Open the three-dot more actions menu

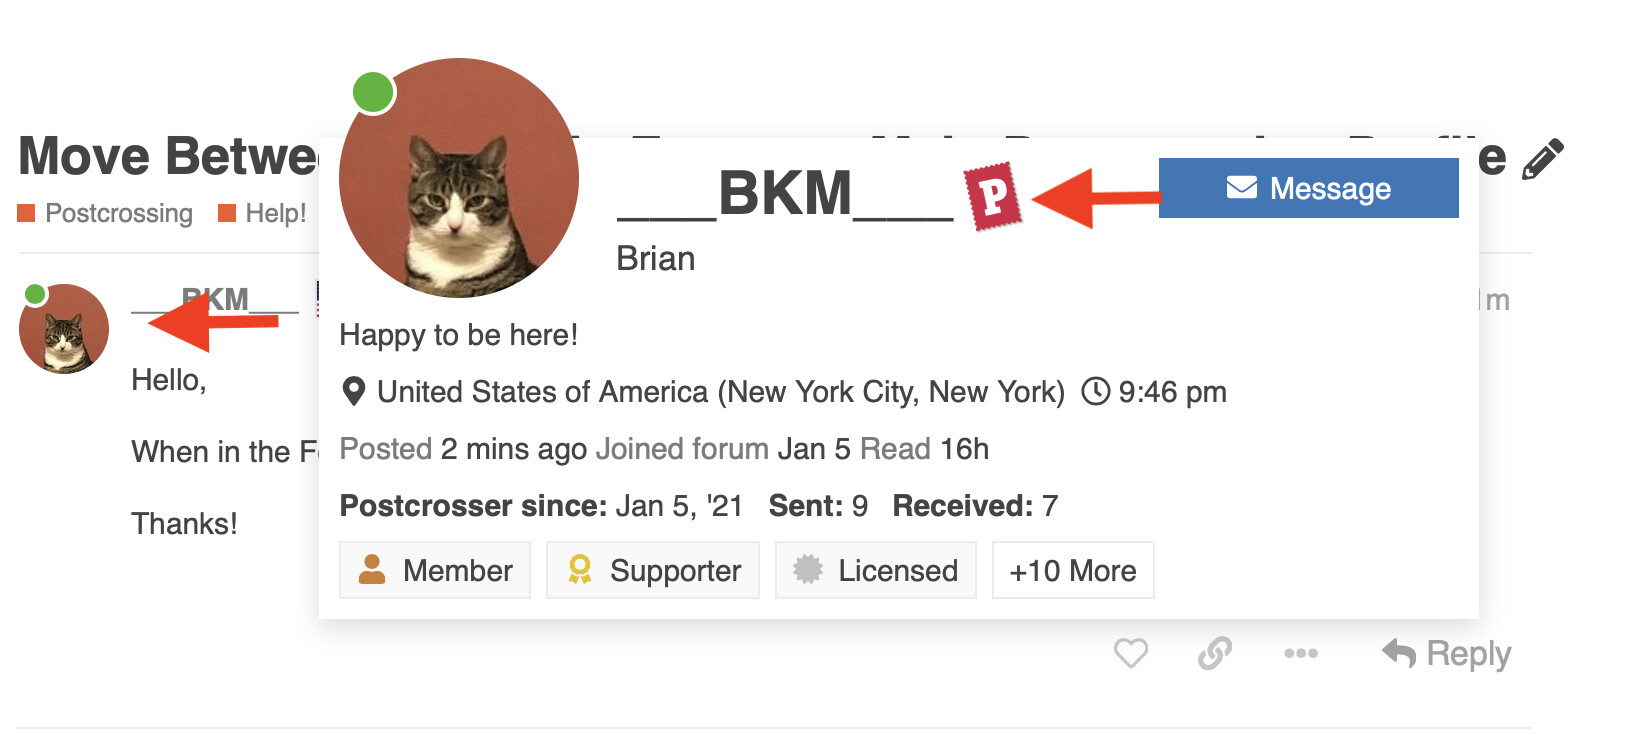1300,653
